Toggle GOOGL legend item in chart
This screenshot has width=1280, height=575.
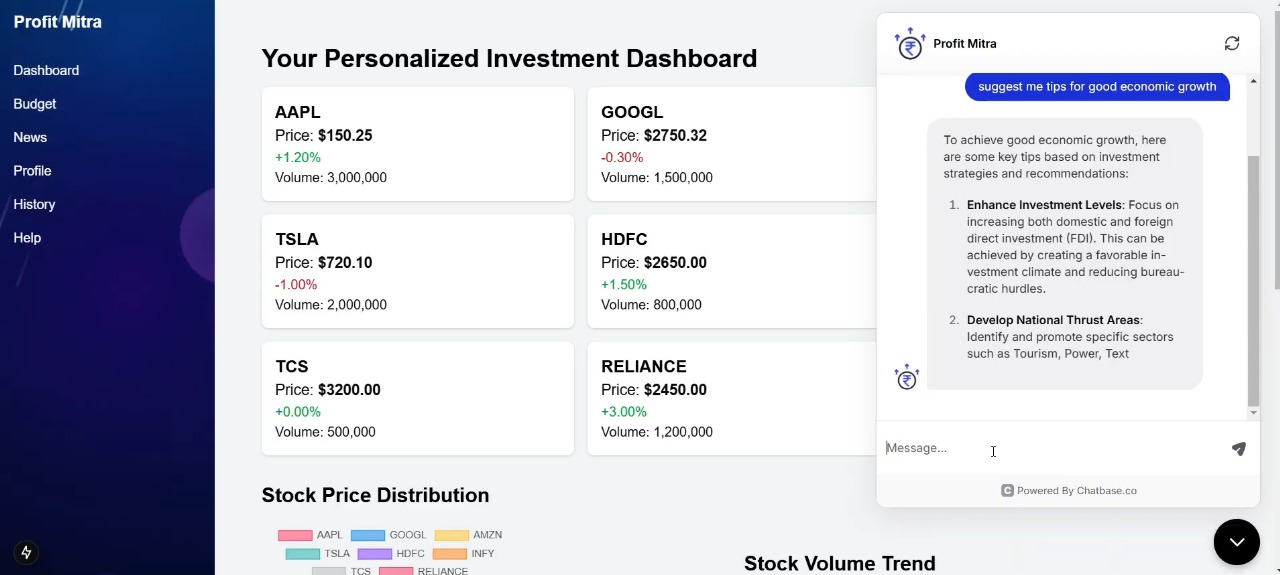(x=388, y=535)
